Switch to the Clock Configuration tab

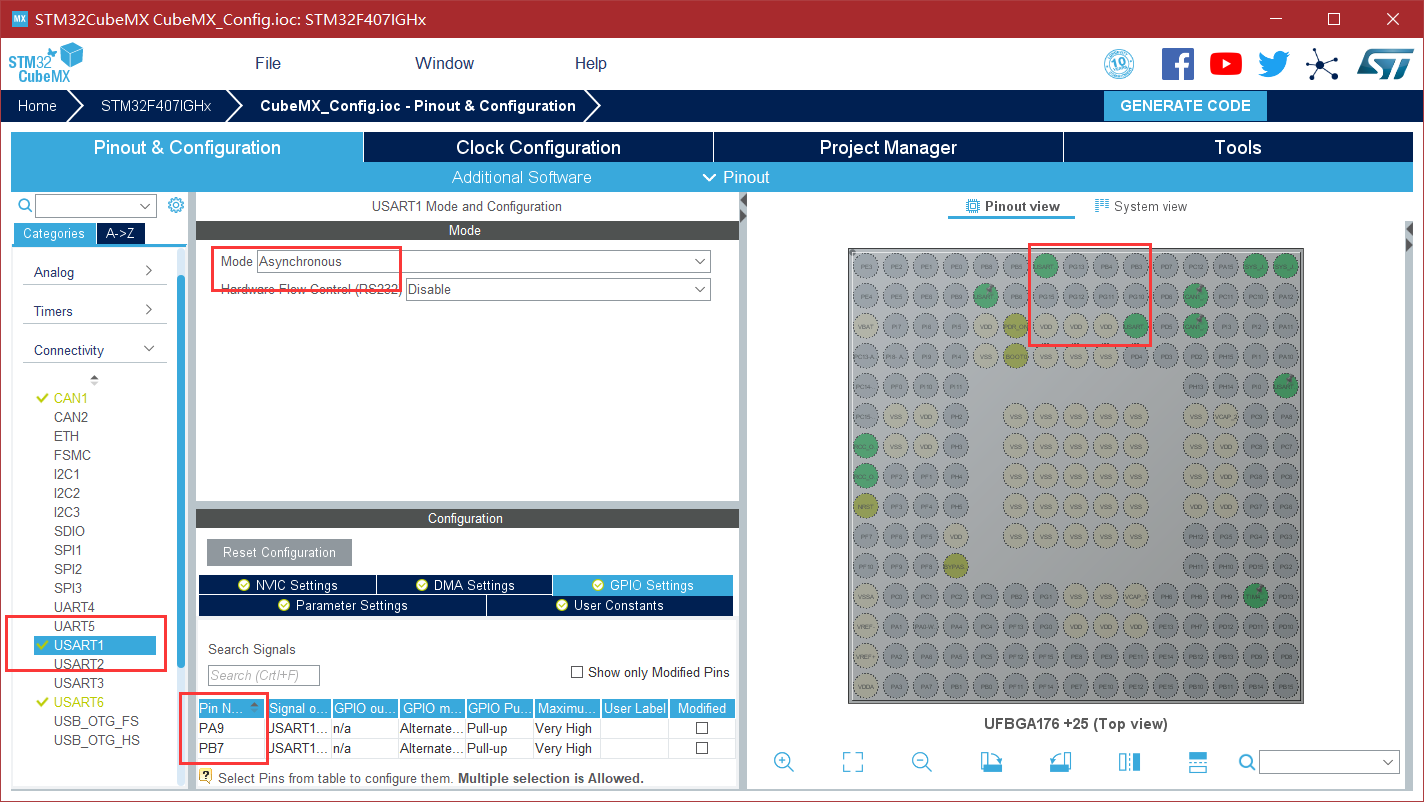point(538,148)
